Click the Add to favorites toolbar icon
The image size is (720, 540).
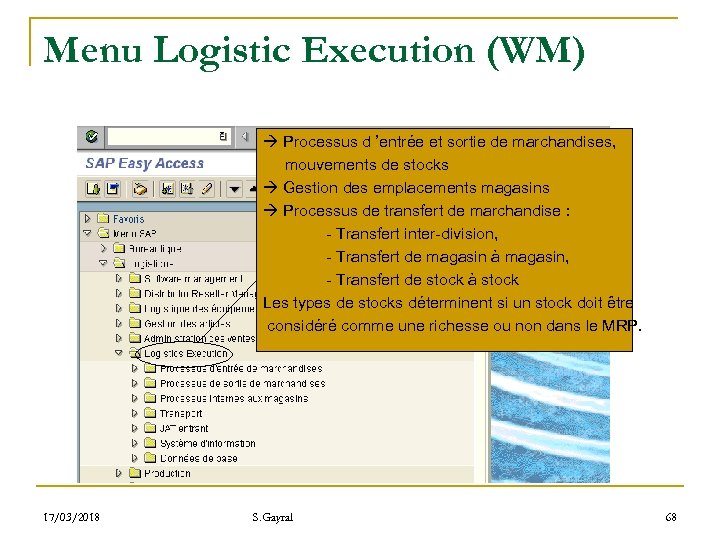168,189
